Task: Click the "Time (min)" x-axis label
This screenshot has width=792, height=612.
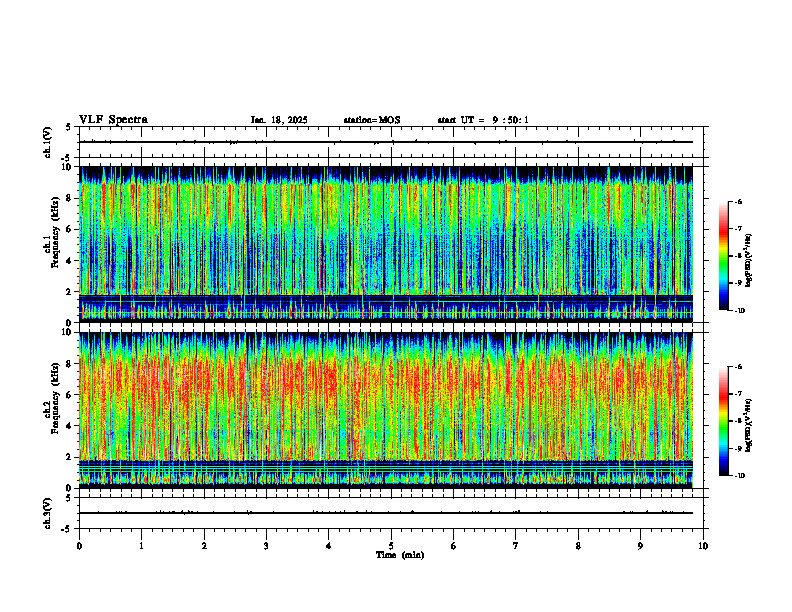Action: [x=400, y=555]
